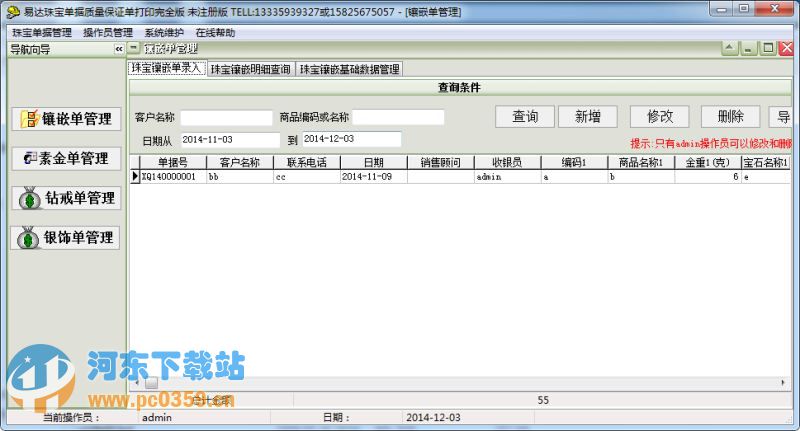Close the inner 镶嵌单管理 window
This screenshot has height=431, width=800.
pyautogui.click(x=786, y=48)
